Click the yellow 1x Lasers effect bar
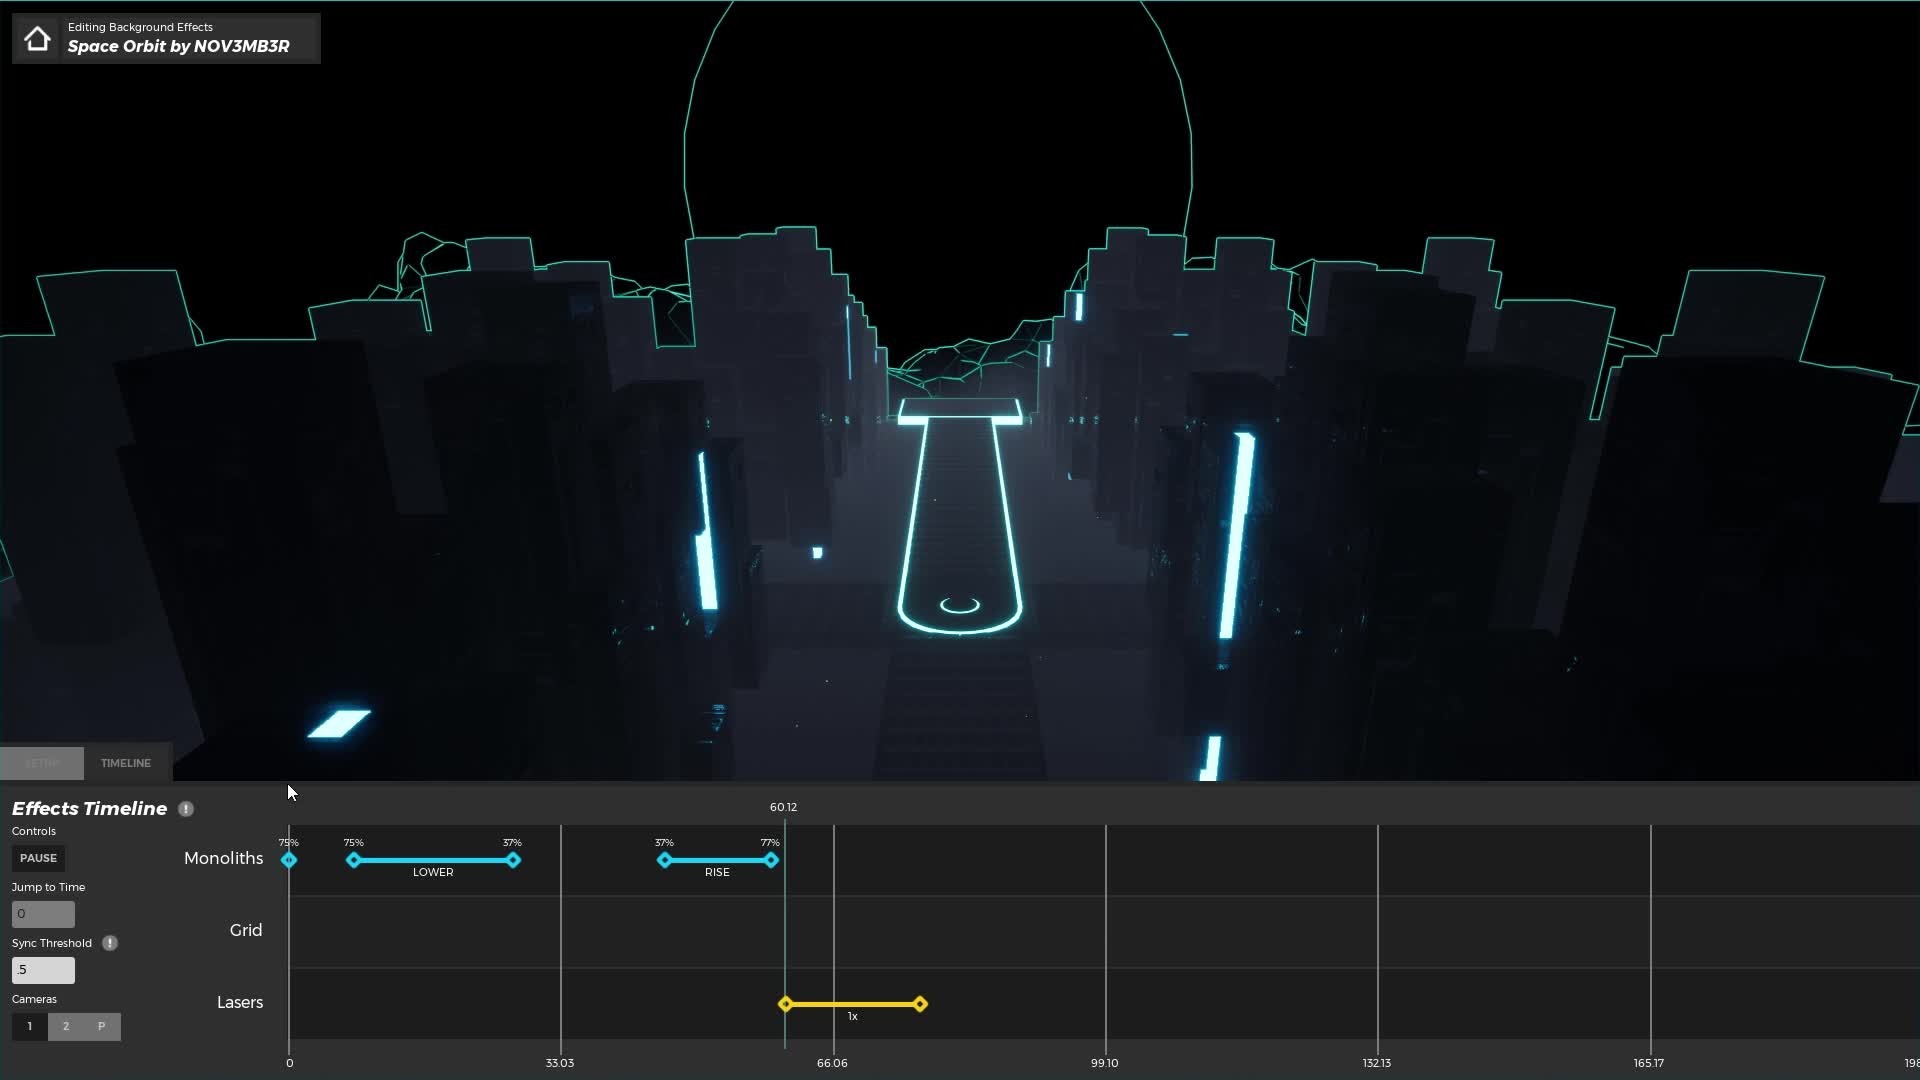 click(x=853, y=1004)
